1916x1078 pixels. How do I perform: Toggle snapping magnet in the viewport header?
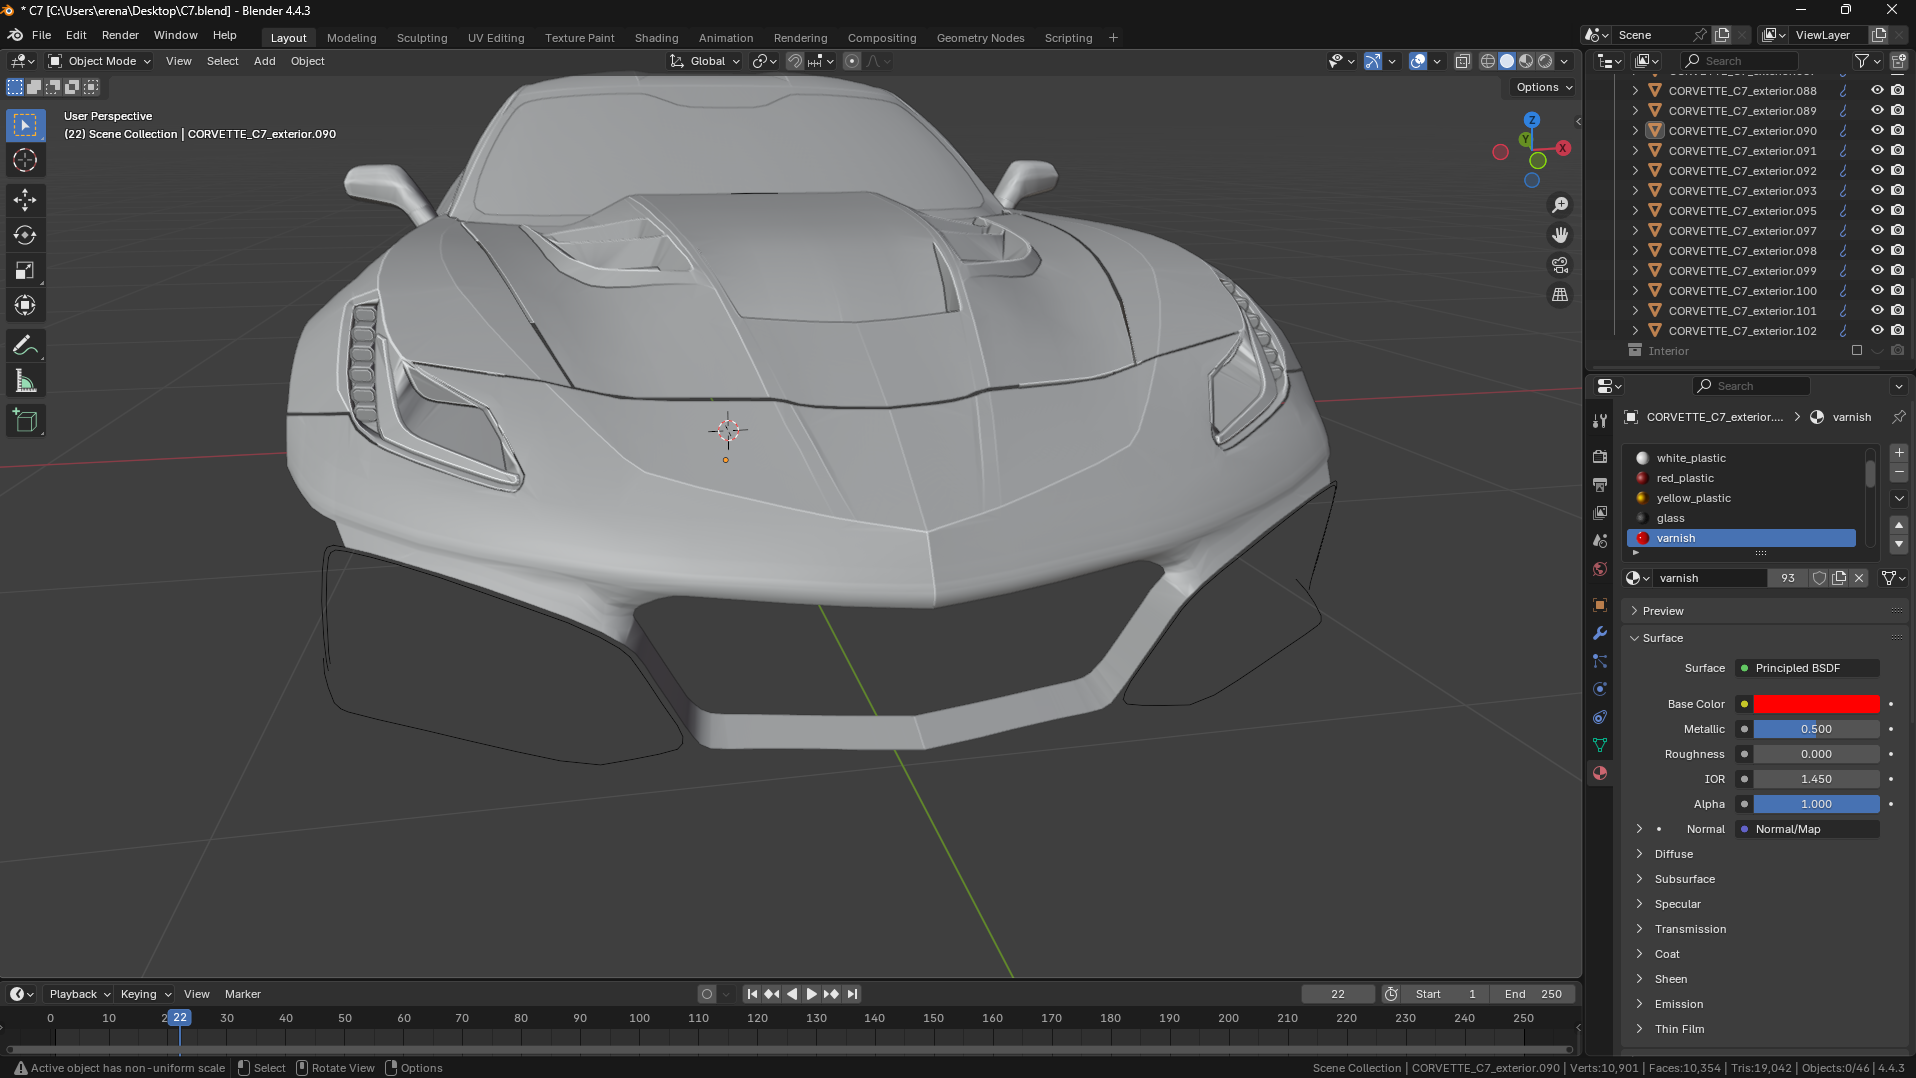(795, 61)
